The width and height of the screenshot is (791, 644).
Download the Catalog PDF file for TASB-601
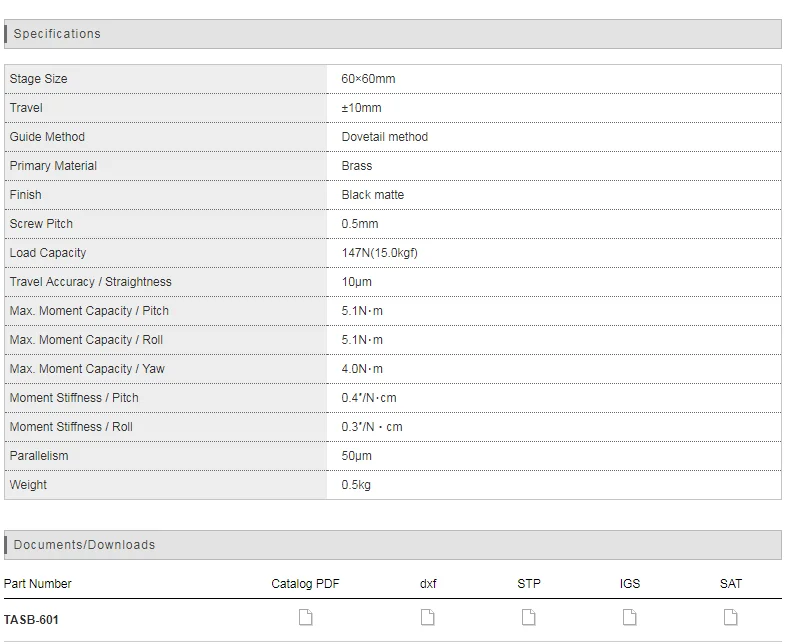pyautogui.click(x=306, y=618)
